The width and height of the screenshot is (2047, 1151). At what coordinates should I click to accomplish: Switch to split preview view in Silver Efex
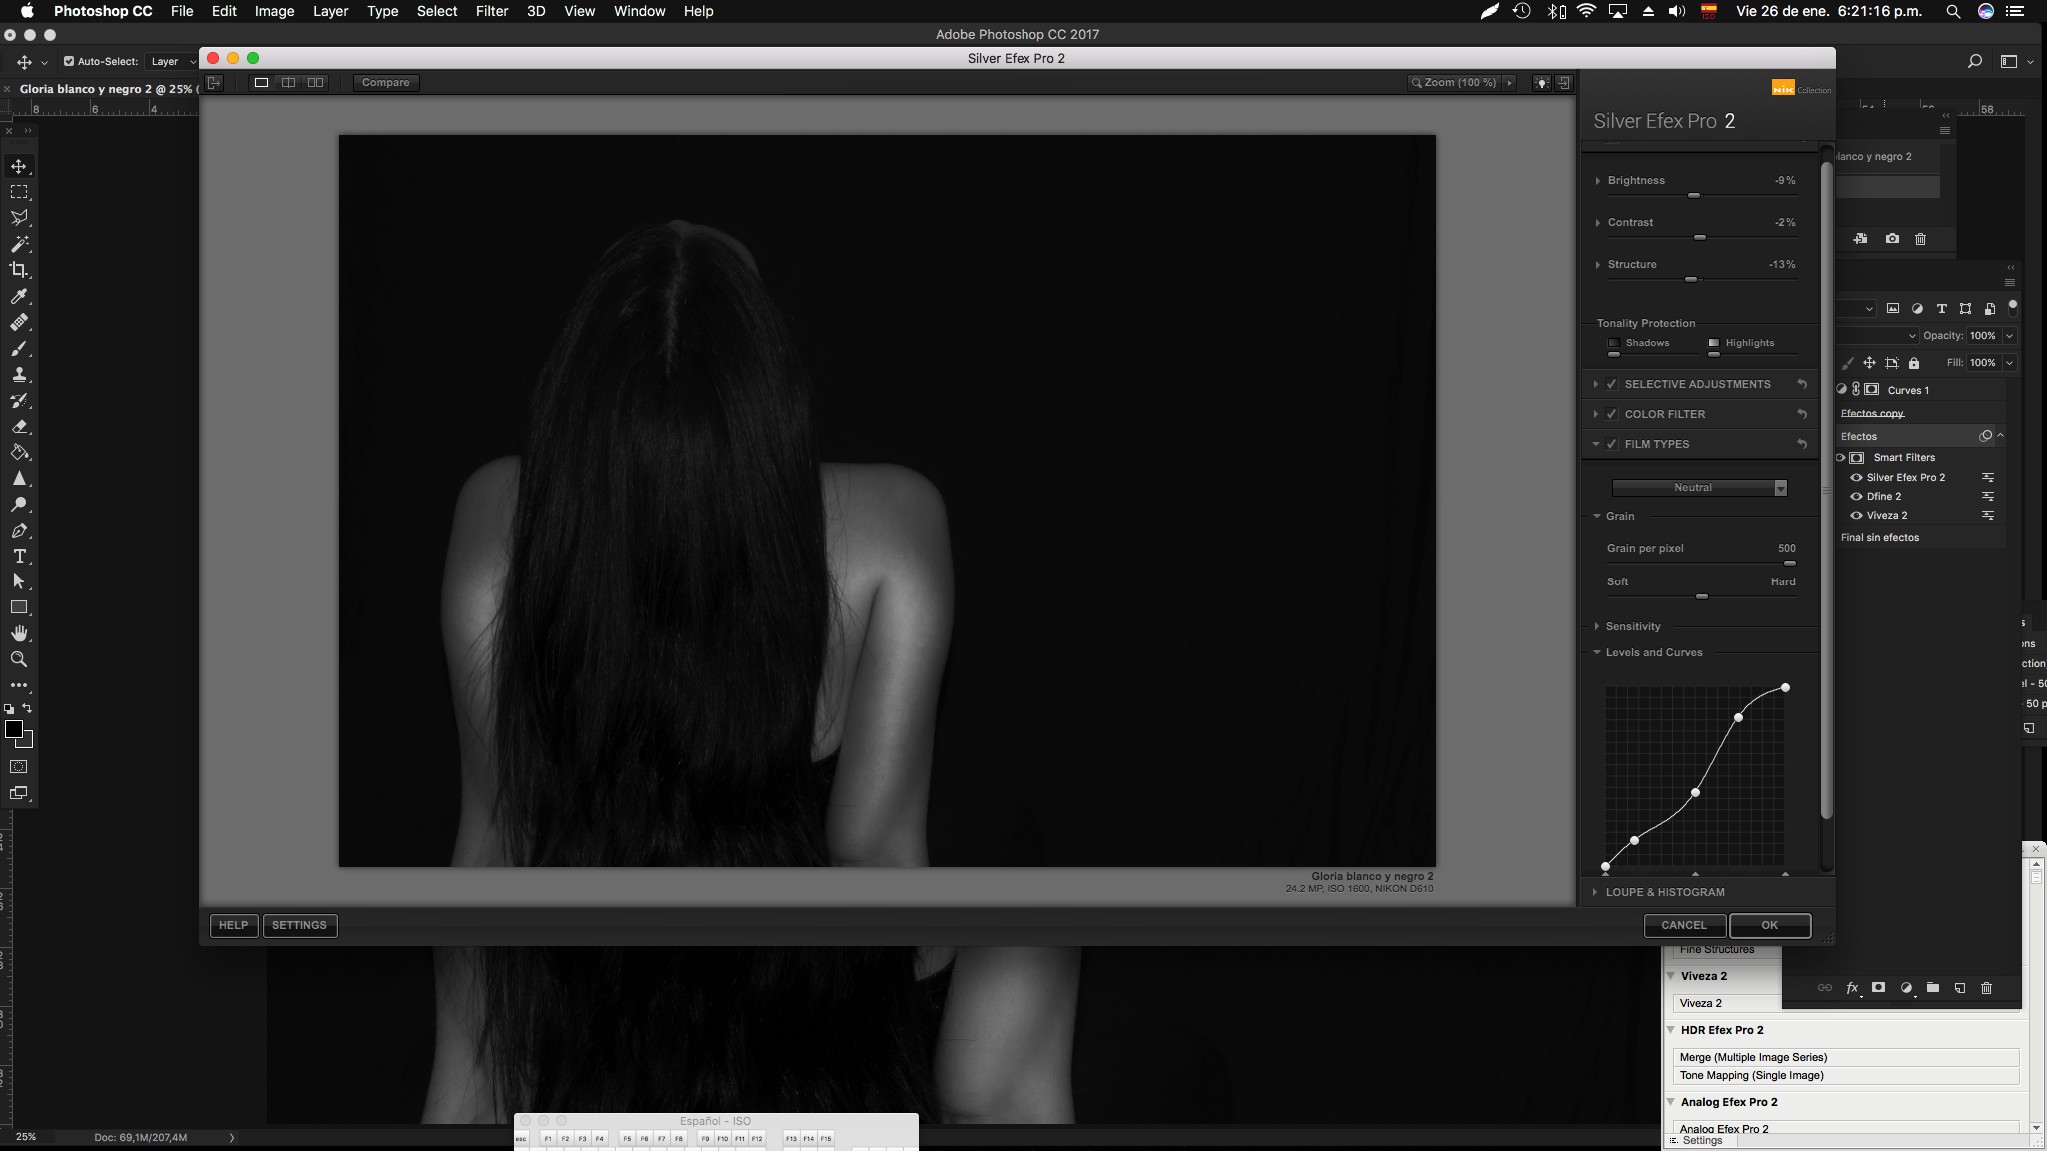(288, 82)
